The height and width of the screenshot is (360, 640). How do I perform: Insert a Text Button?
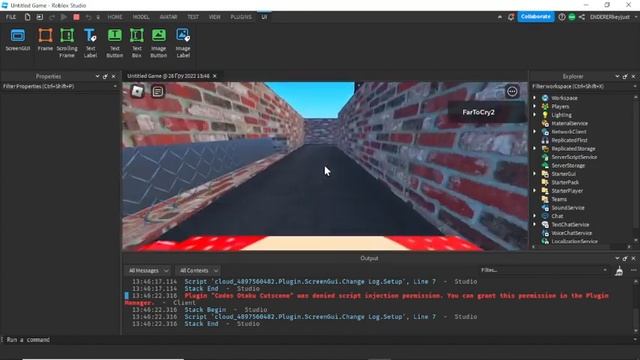pos(115,43)
